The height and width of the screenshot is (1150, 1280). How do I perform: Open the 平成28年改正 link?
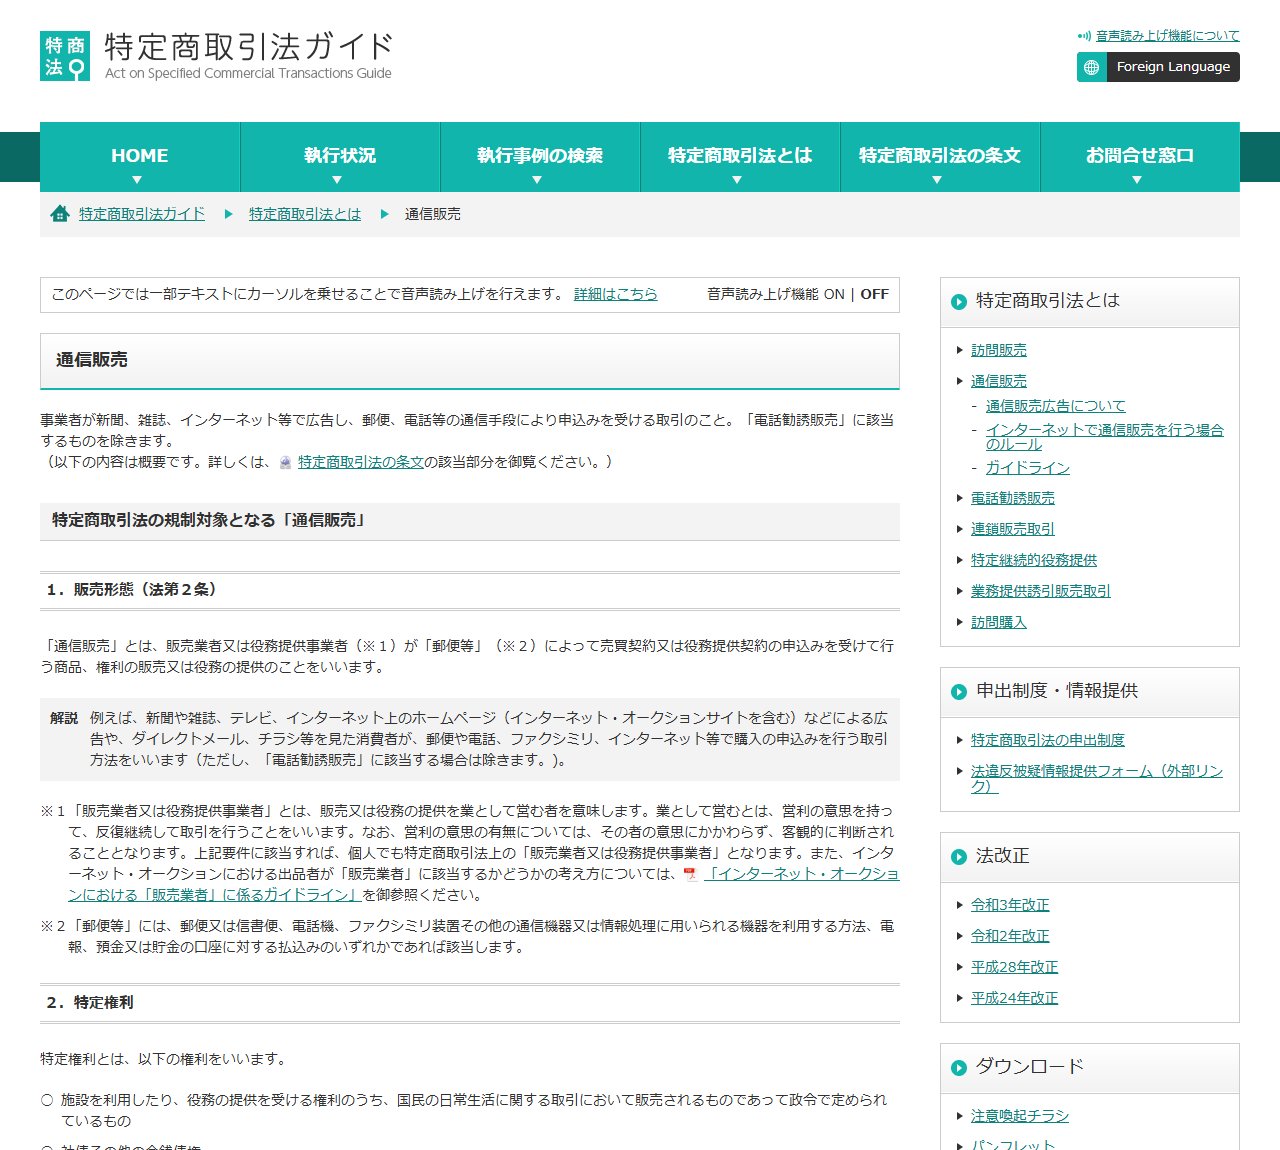(x=1014, y=967)
